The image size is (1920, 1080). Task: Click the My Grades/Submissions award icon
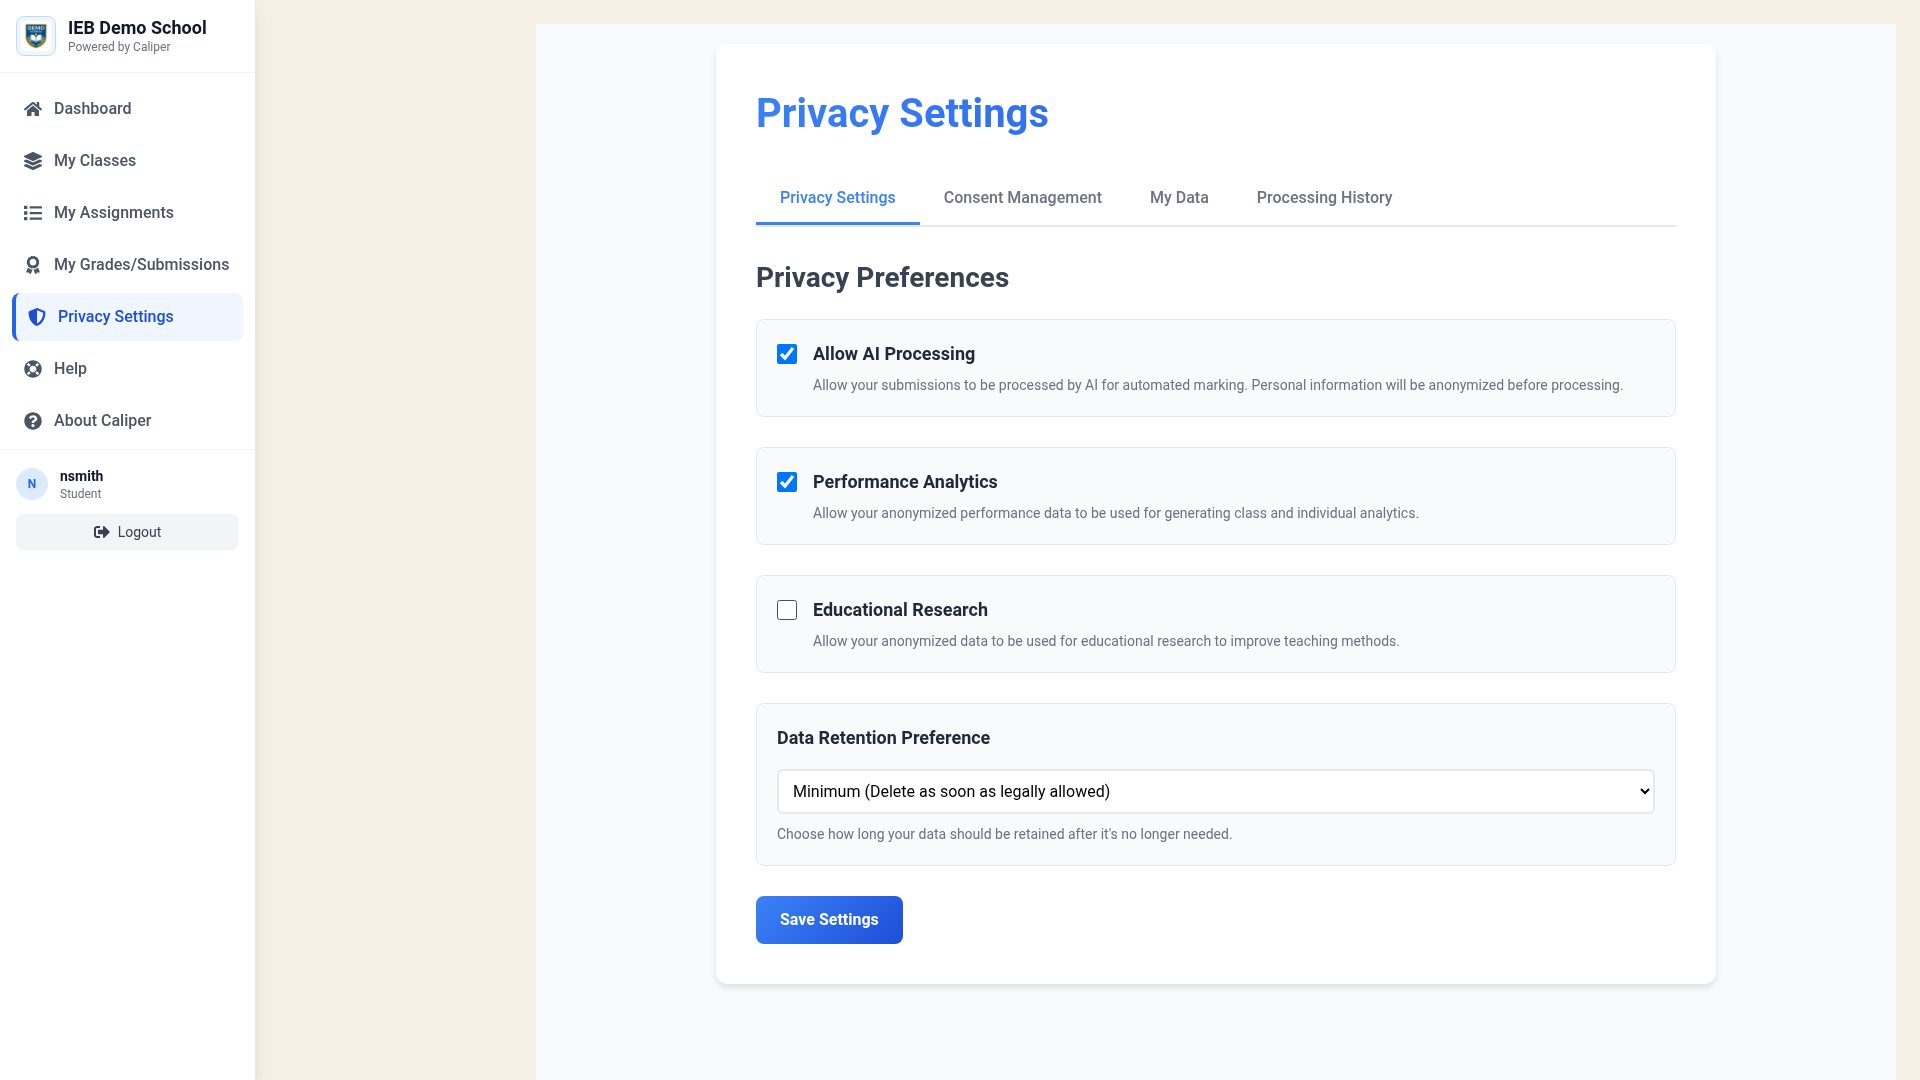pos(33,265)
